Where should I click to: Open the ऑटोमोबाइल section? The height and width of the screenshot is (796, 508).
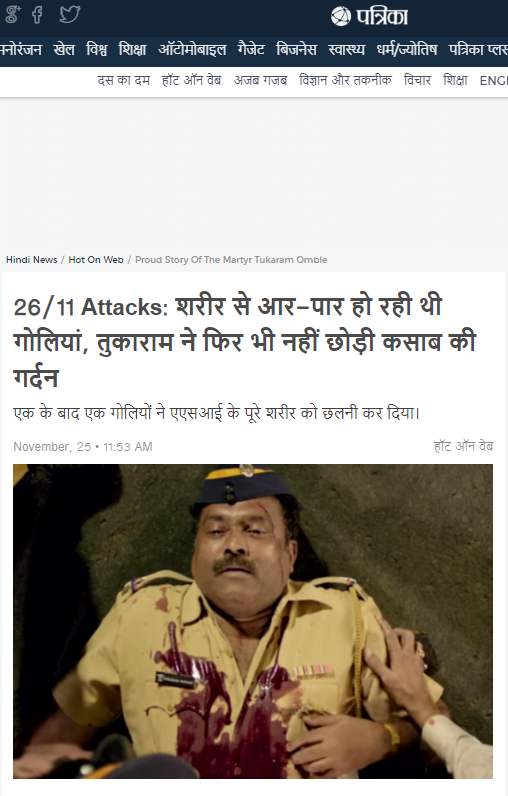[x=192, y=50]
